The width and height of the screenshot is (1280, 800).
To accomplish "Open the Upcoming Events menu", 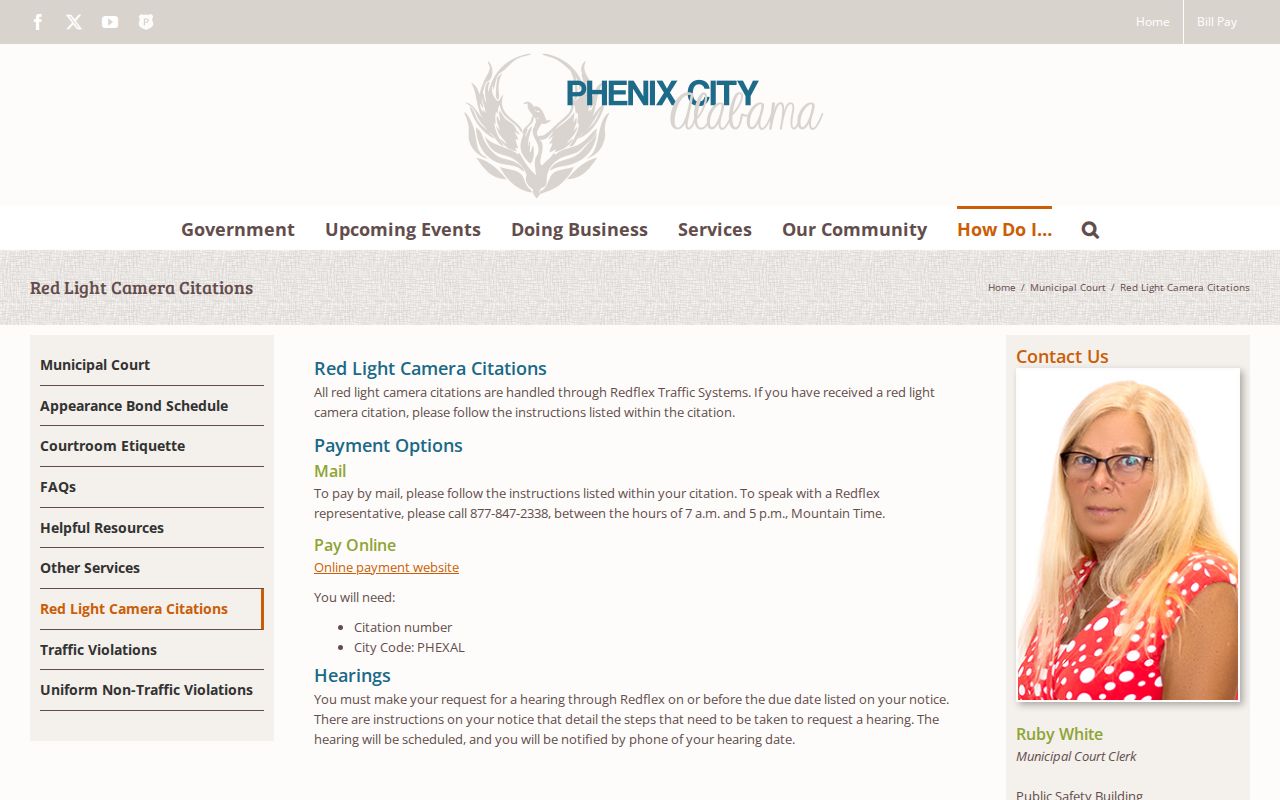I will 403,229.
